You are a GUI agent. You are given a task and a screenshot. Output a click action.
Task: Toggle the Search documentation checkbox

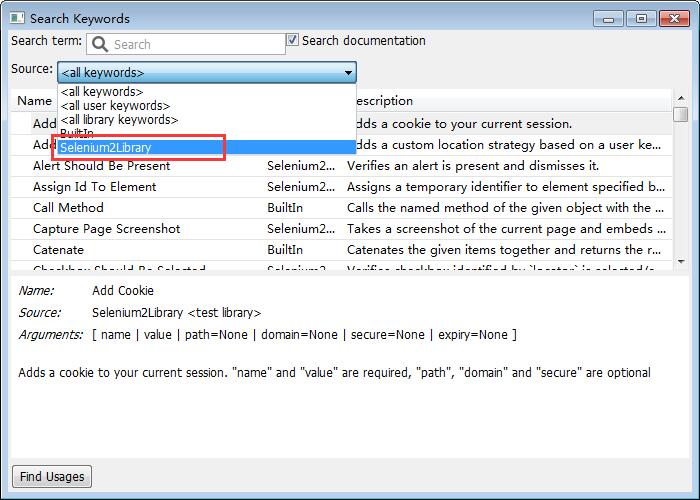(x=292, y=40)
